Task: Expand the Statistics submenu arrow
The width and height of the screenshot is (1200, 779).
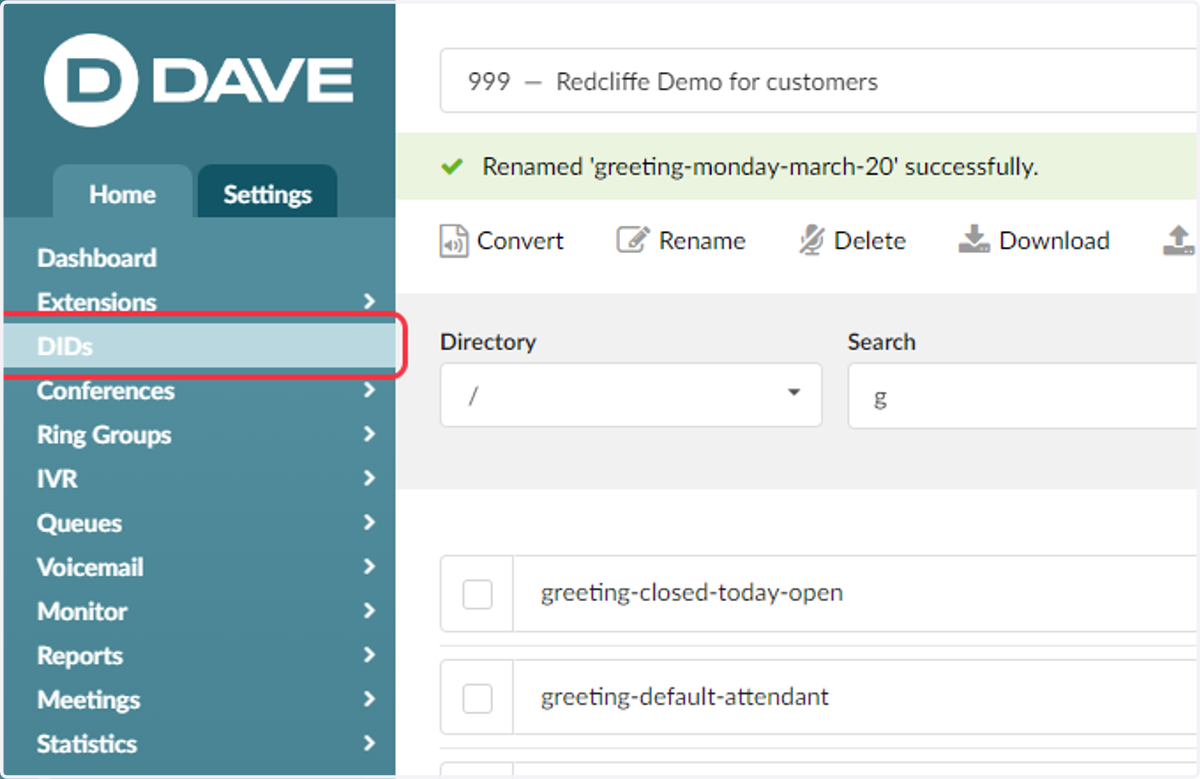Action: 369,743
